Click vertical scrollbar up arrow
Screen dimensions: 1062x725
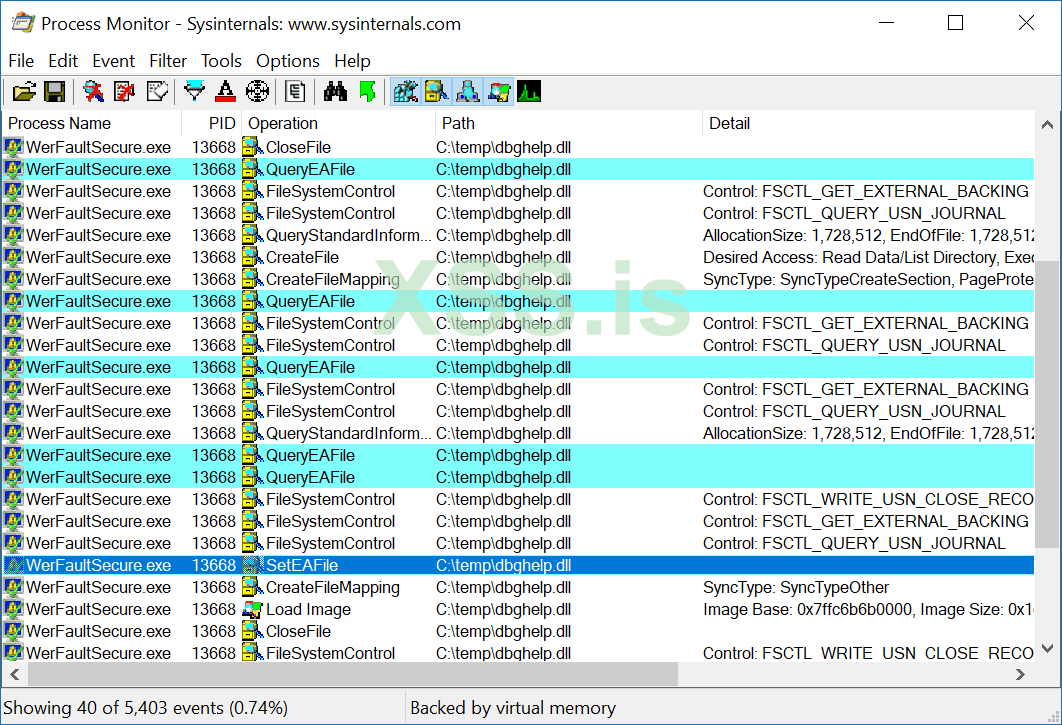[1047, 125]
